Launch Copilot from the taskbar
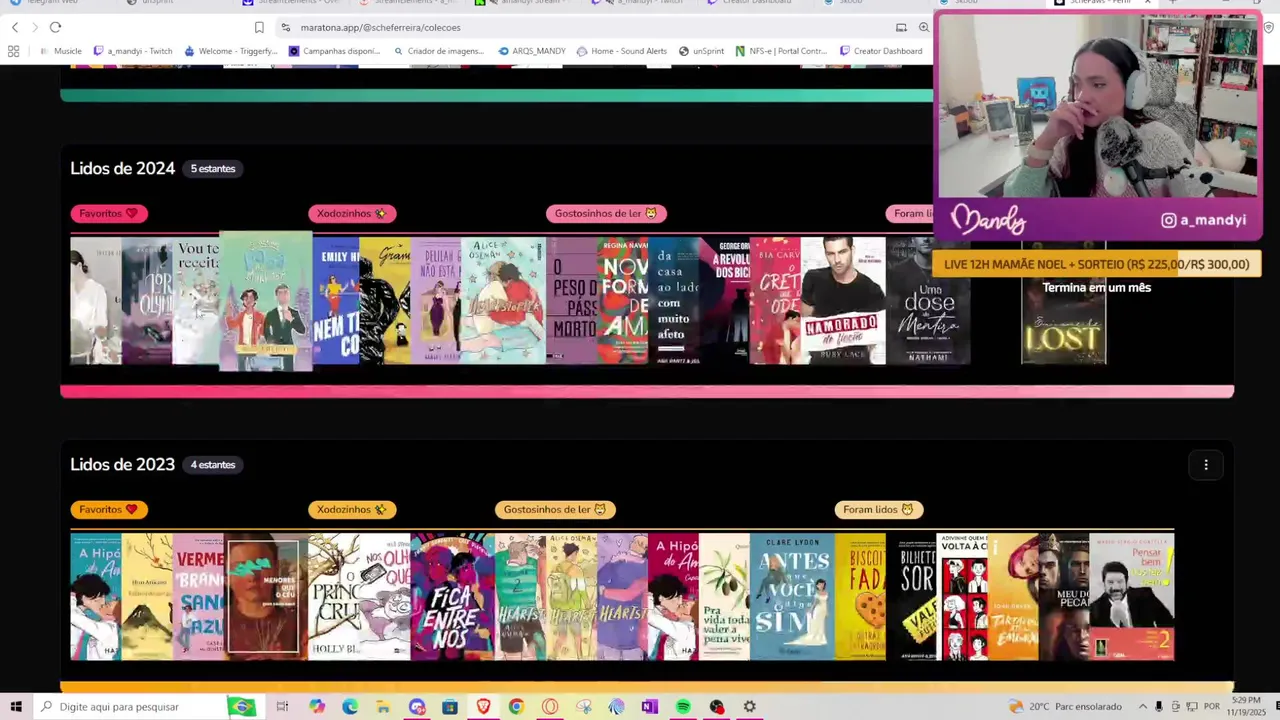The width and height of the screenshot is (1280, 720). click(x=317, y=706)
